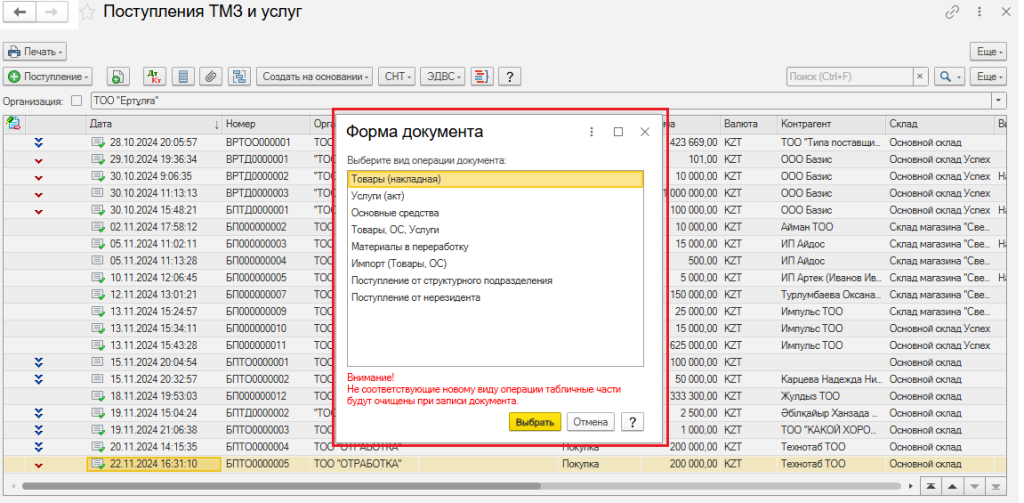This screenshot has height=503, width=1024.
Task: Add the page to favorites with star
Action: [88, 13]
